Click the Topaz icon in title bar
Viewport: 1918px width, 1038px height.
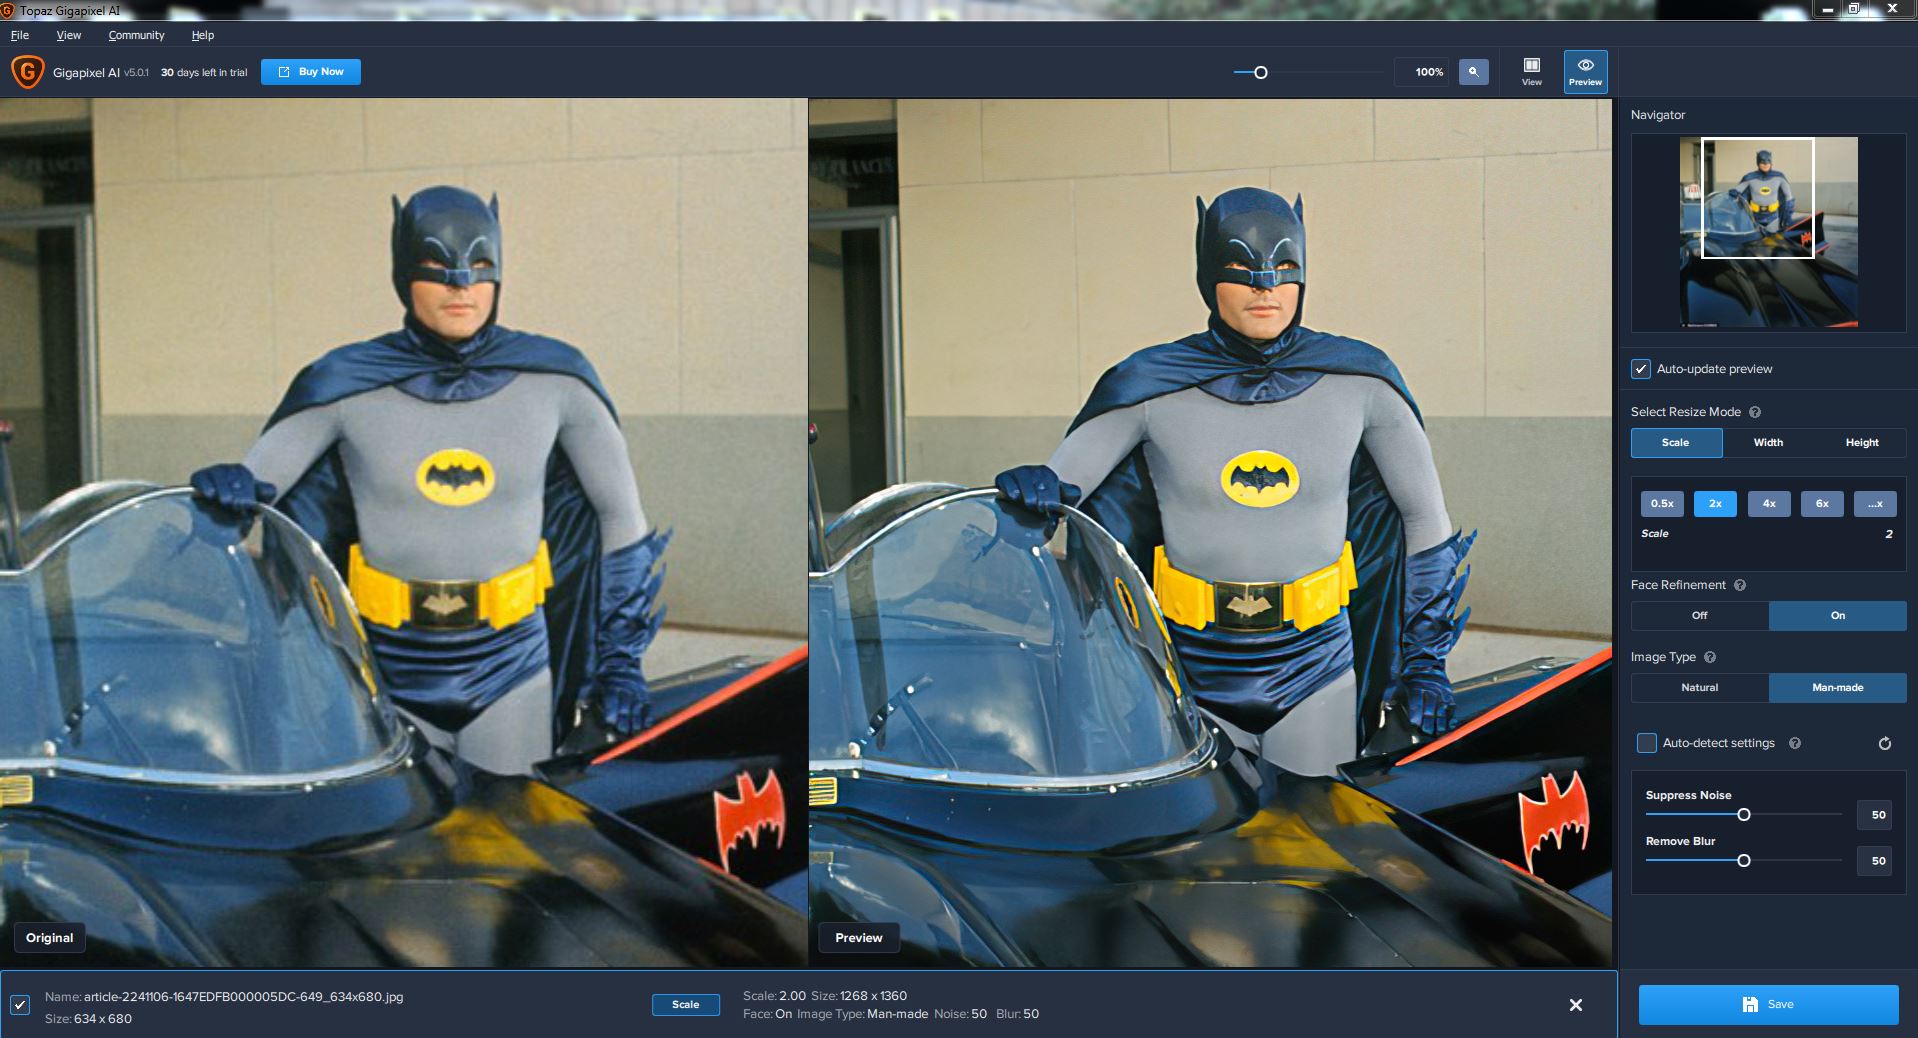click(x=7, y=10)
